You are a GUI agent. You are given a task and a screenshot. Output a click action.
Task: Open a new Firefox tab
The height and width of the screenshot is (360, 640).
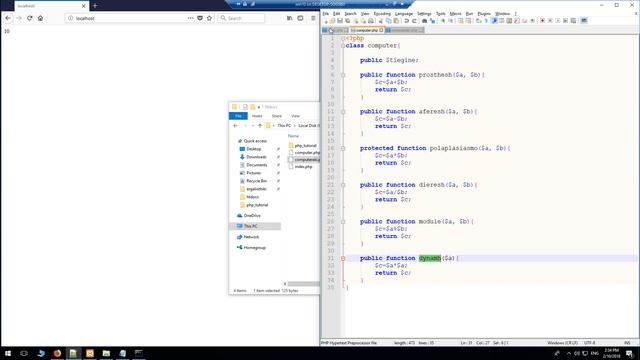coord(95,6)
